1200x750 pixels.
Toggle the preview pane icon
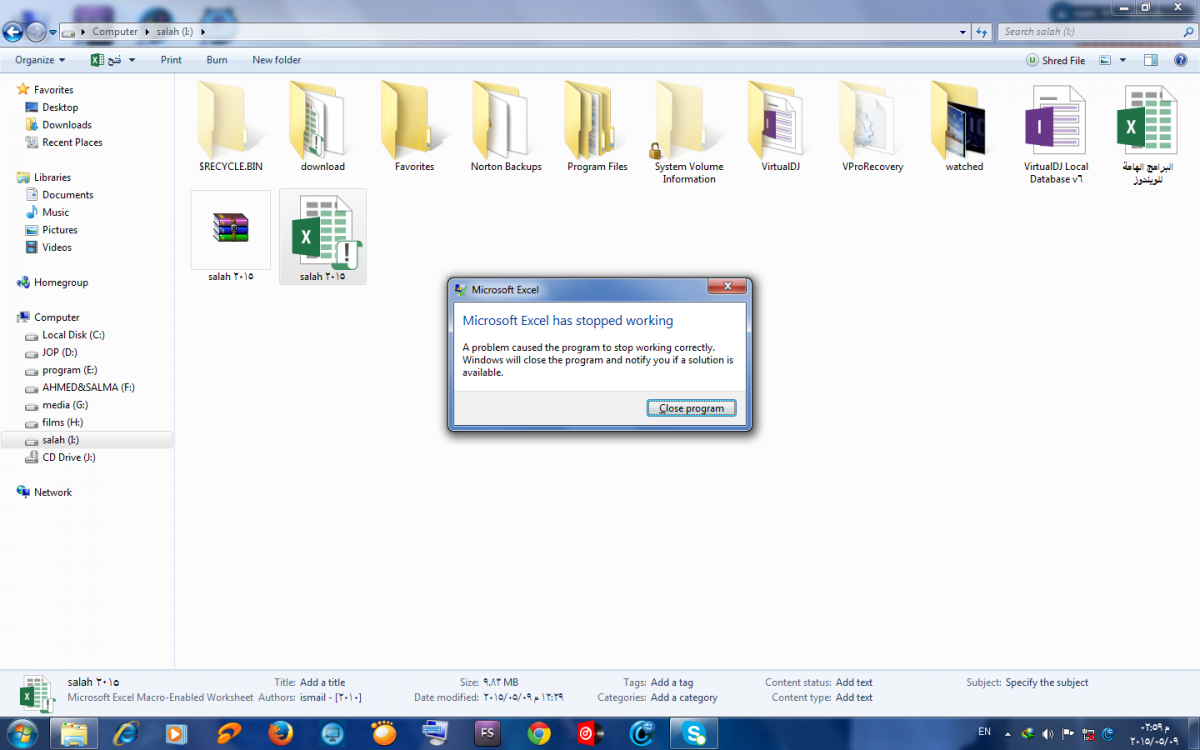pos(1151,60)
